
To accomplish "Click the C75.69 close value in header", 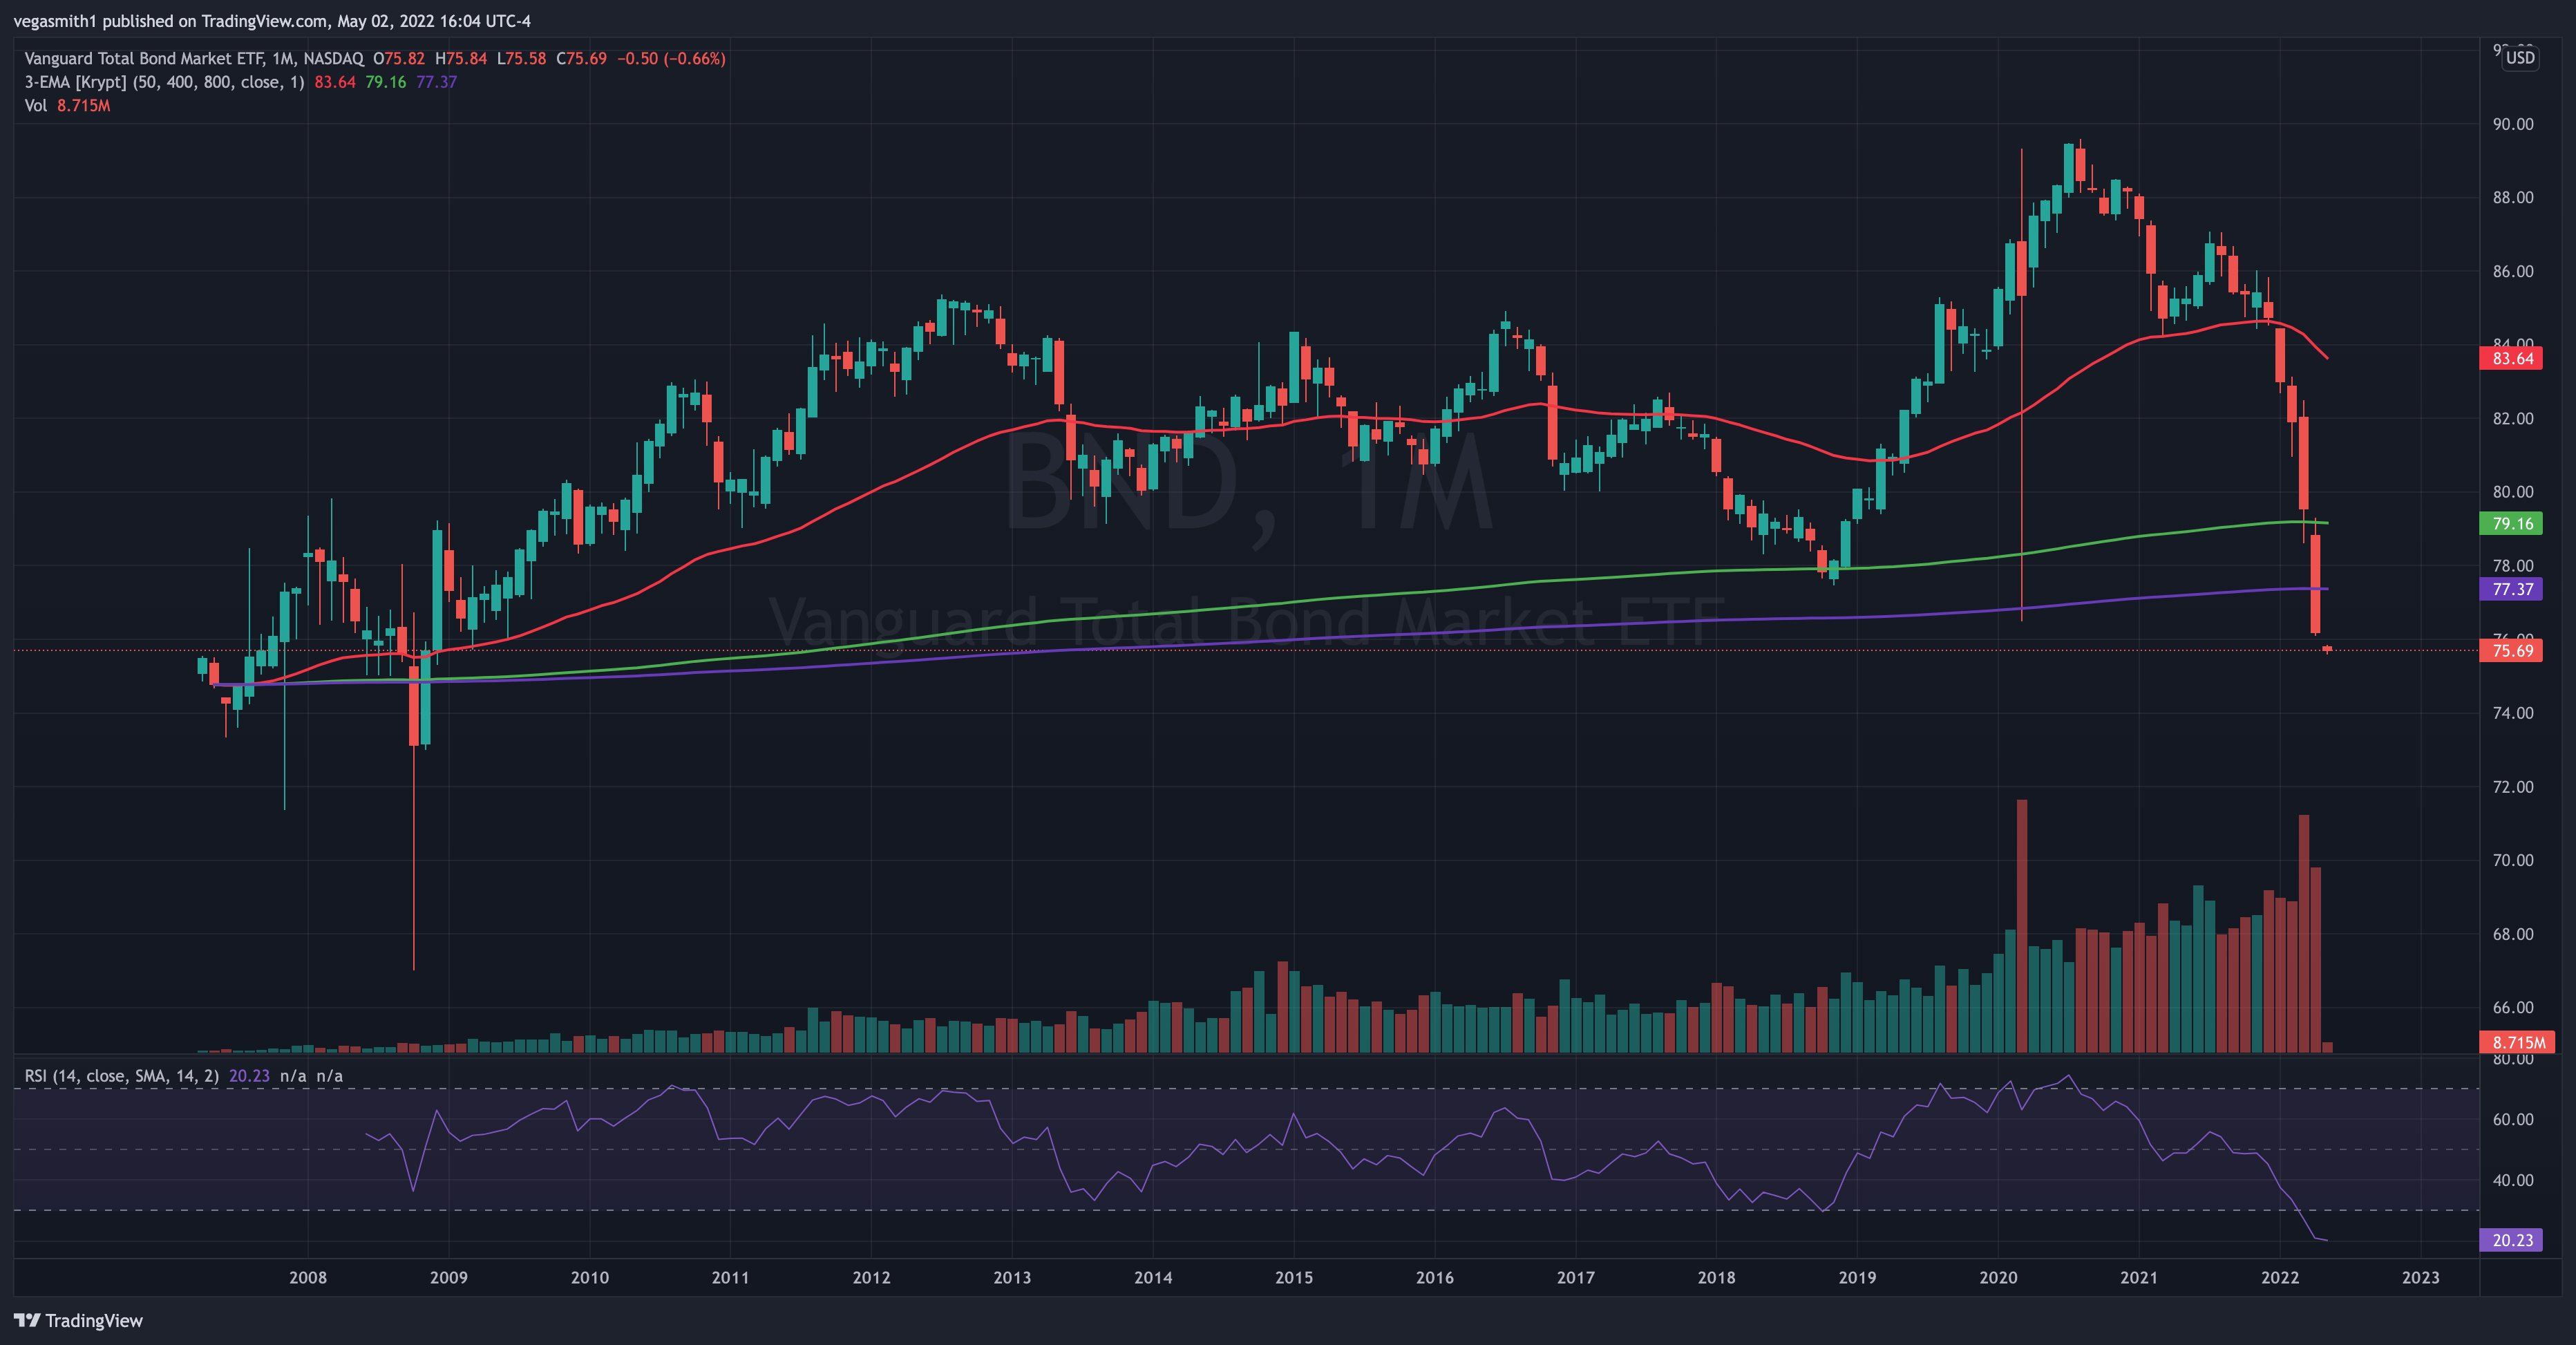I will click(x=582, y=58).
